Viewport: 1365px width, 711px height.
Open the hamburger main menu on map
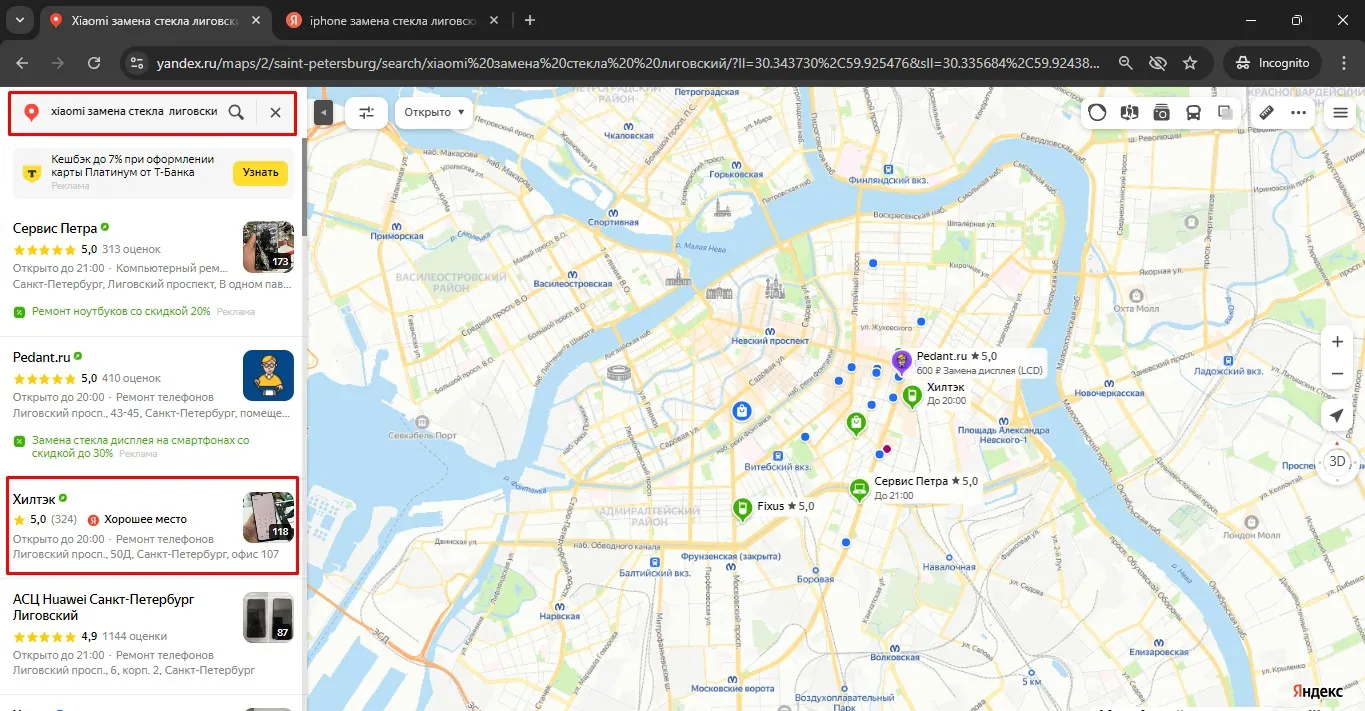coord(1340,113)
